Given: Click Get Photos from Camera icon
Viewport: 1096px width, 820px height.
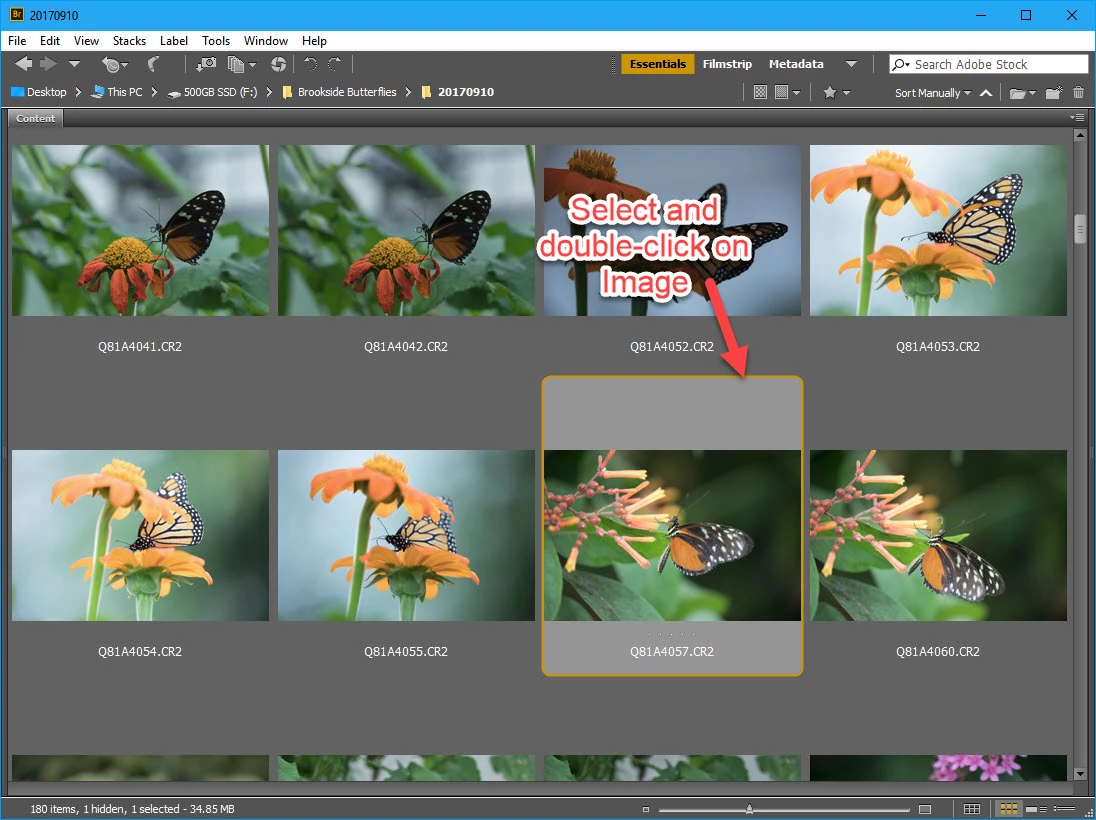Looking at the screenshot, I should point(206,64).
